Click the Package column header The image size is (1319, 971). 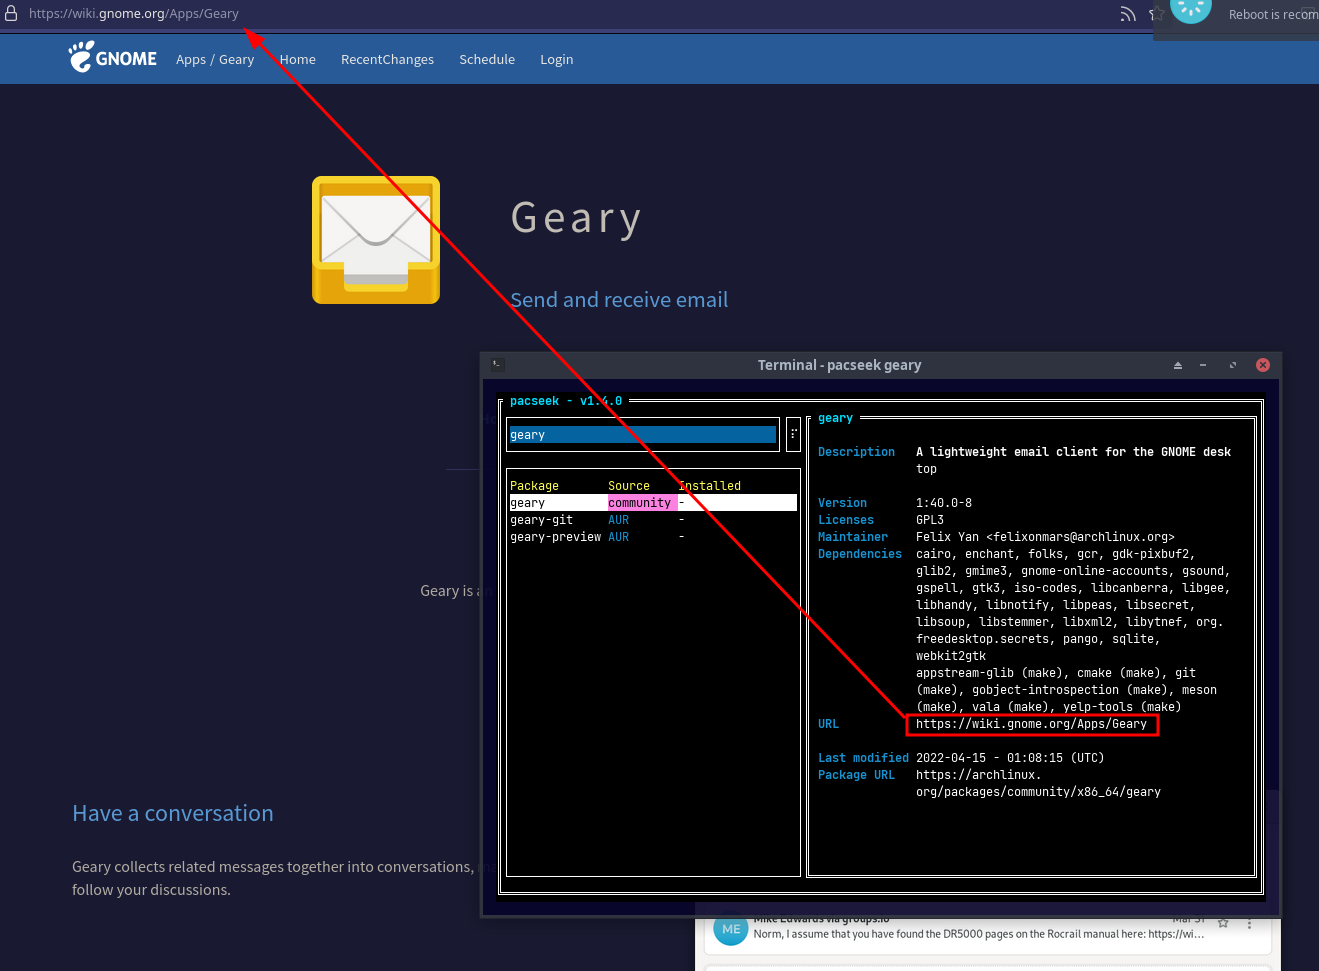535,486
